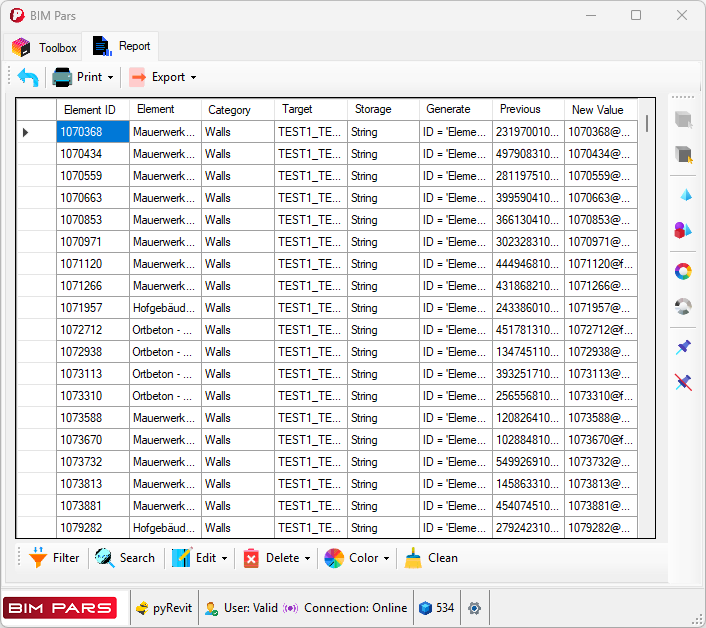Image resolution: width=706 pixels, height=628 pixels.
Task: Click the Connection: Online indicator
Action: point(345,608)
